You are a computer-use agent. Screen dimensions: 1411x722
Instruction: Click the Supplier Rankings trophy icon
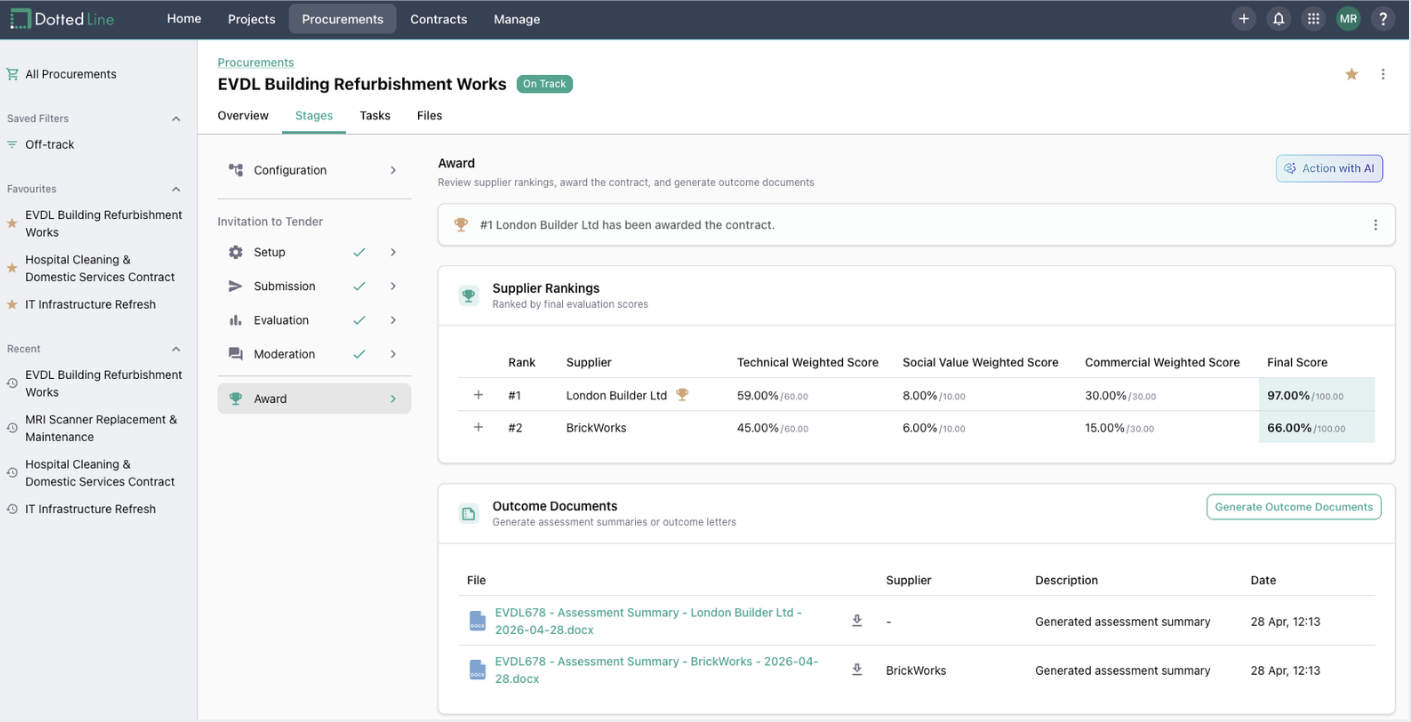click(468, 296)
